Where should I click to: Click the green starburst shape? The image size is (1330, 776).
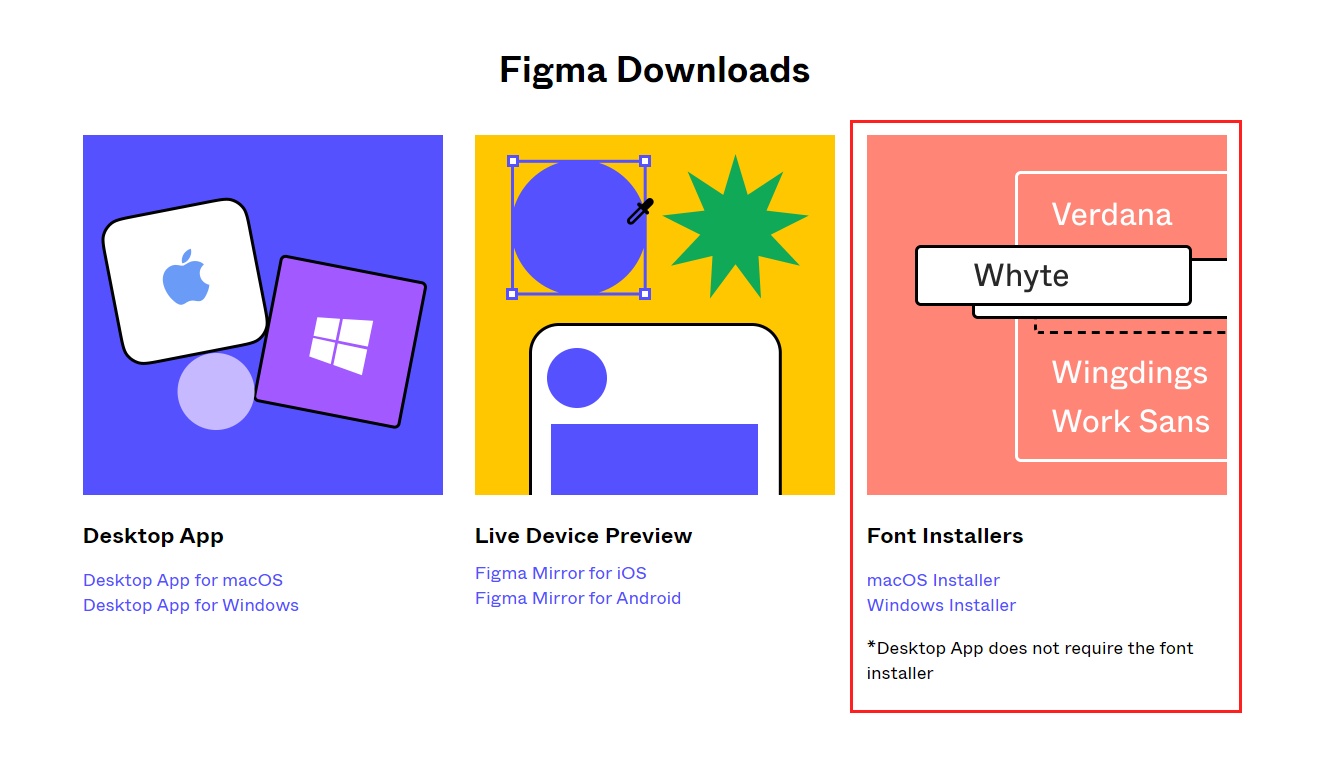click(735, 227)
